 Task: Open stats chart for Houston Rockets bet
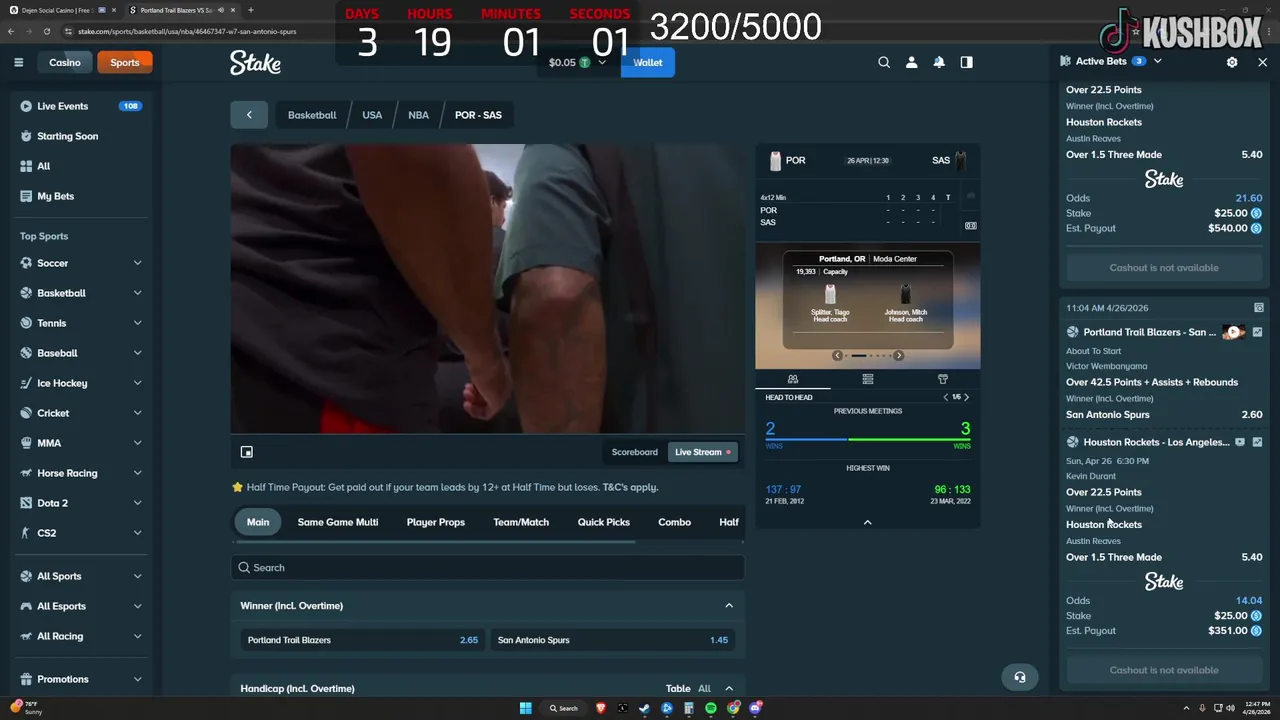(x=1258, y=442)
